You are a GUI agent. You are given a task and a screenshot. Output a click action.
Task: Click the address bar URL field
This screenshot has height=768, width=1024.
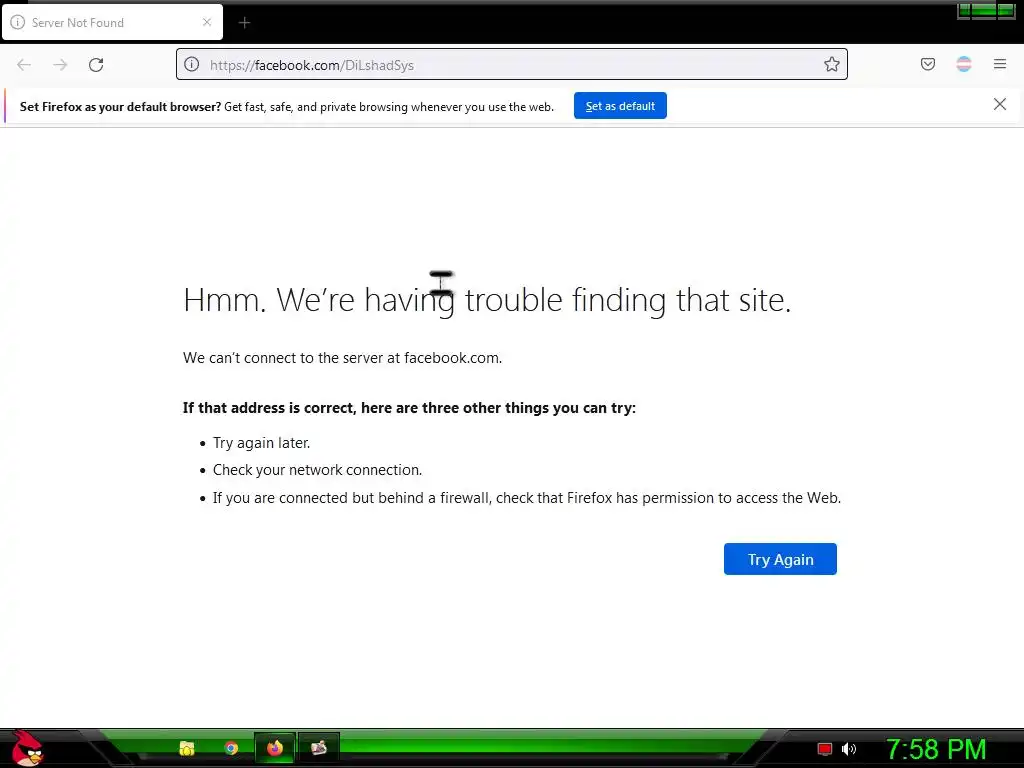tap(512, 64)
